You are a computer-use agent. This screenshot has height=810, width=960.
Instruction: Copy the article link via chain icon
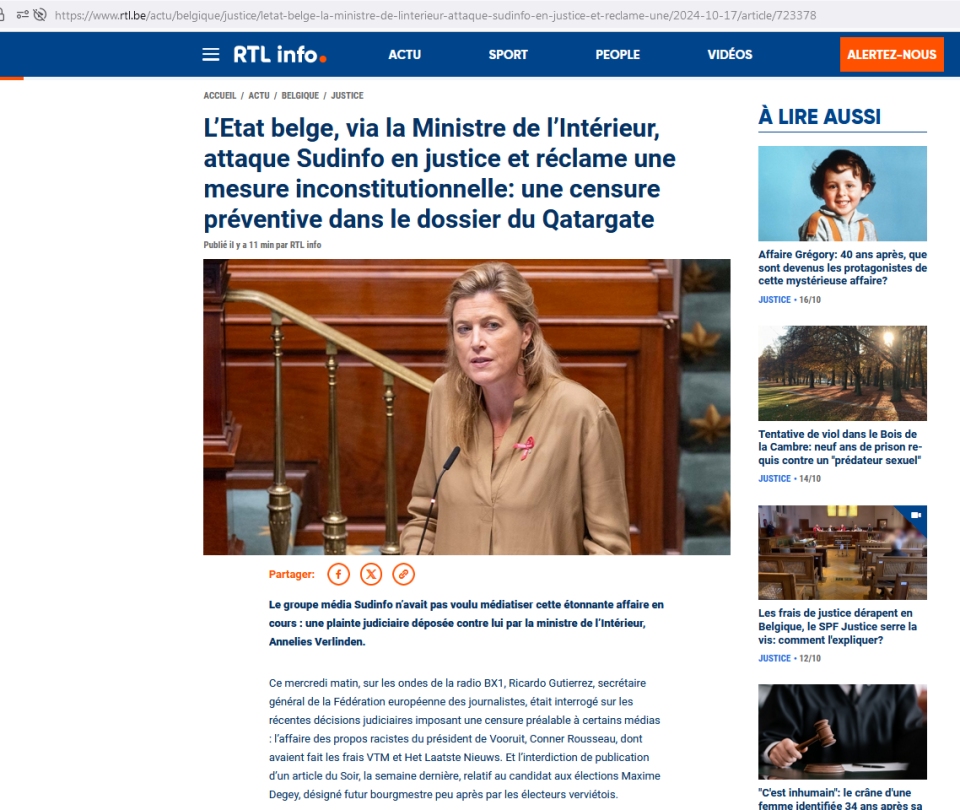coord(403,574)
